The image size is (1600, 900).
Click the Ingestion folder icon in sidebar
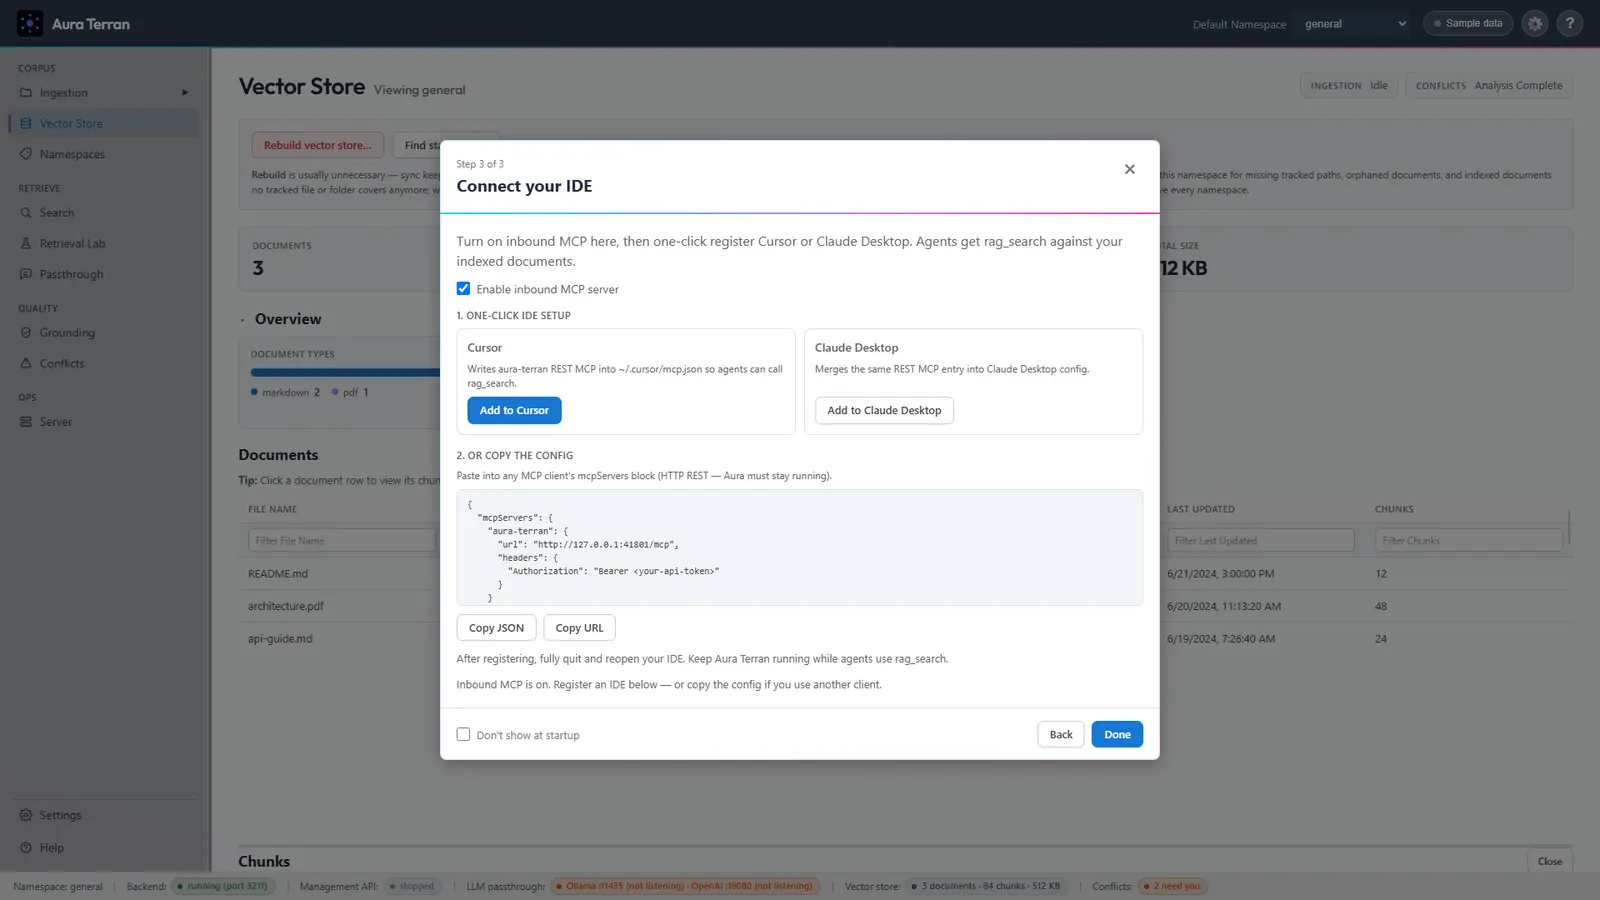click(x=26, y=93)
